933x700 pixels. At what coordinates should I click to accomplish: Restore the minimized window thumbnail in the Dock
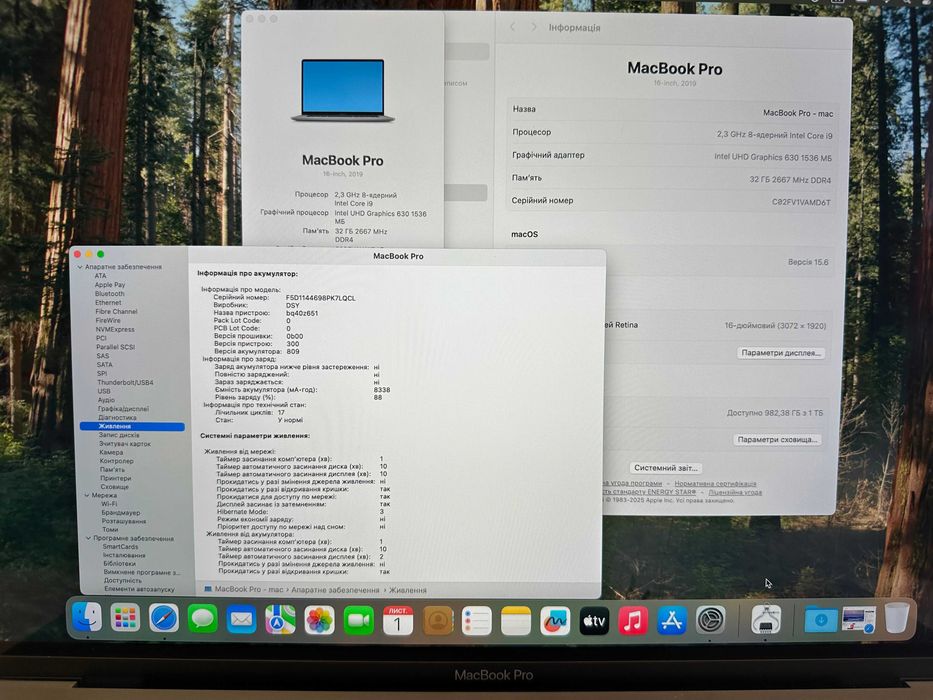(x=859, y=619)
